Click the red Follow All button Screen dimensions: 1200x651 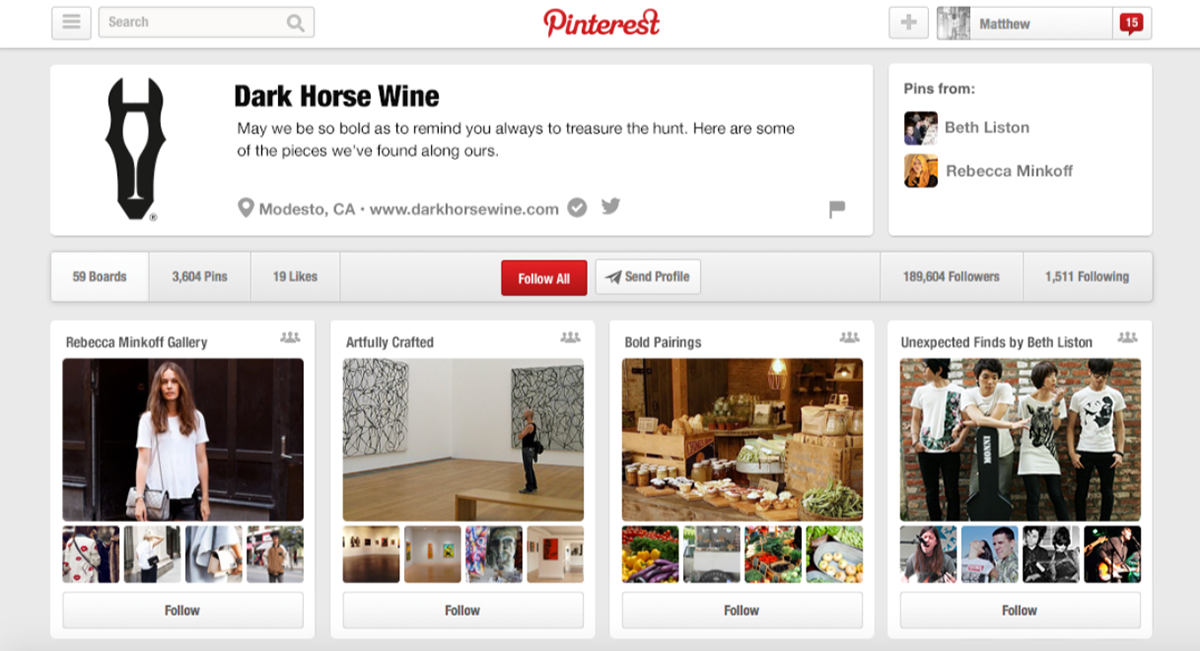(x=544, y=278)
